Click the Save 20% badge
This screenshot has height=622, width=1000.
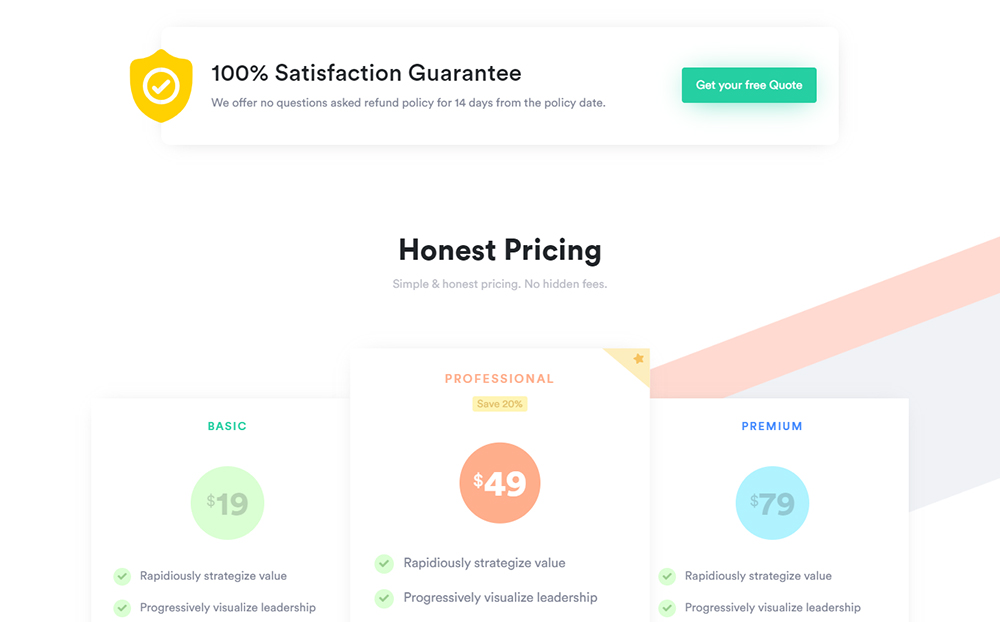499,404
